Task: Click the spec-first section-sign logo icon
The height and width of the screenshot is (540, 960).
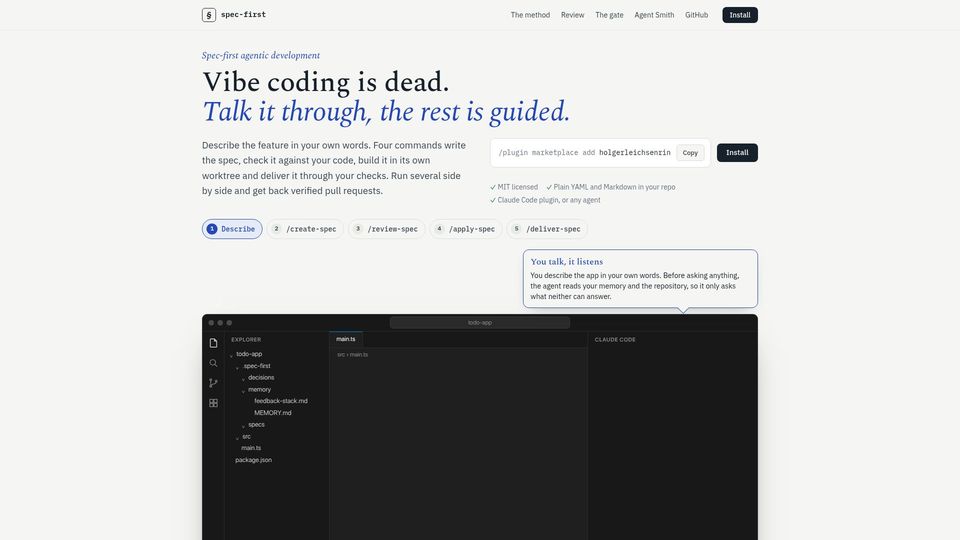Action: click(x=209, y=15)
